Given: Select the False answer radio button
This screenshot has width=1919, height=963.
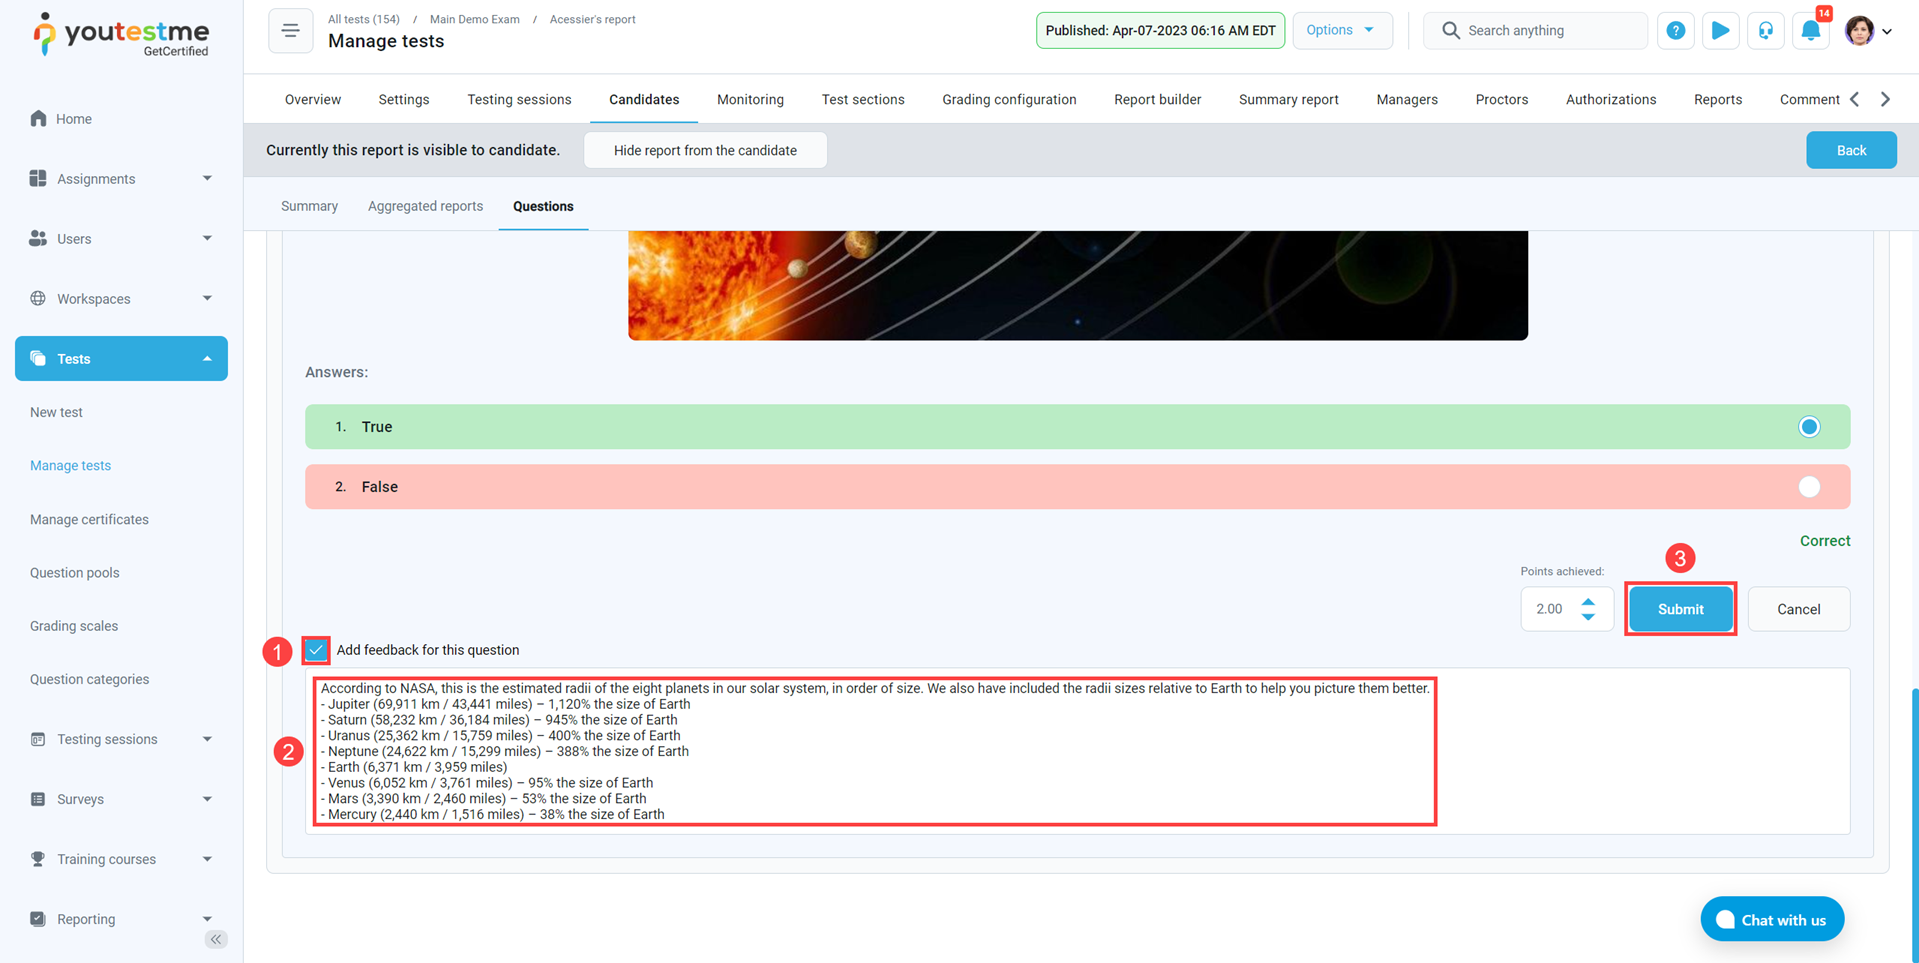Looking at the screenshot, I should (1809, 487).
